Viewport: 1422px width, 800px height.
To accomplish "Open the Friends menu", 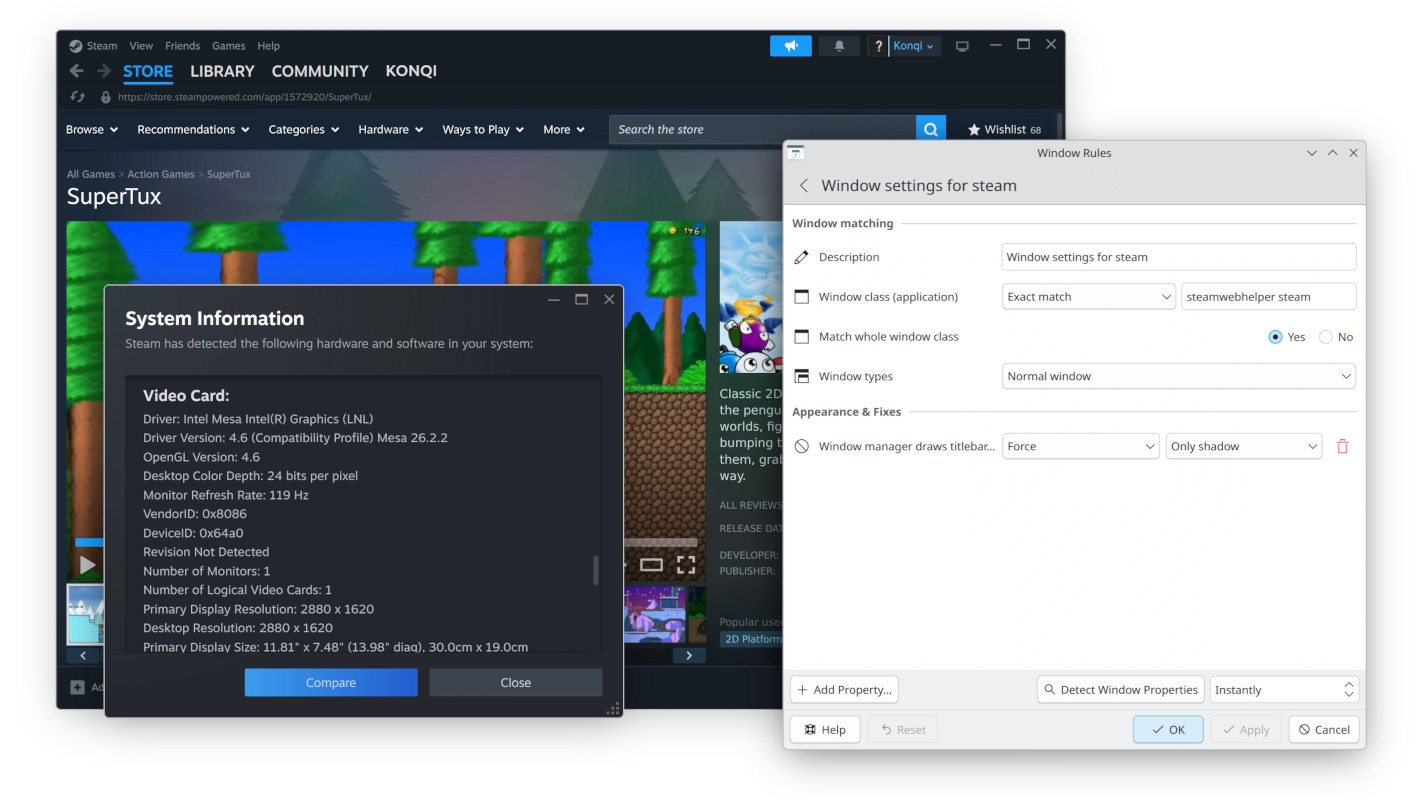I will (182, 46).
